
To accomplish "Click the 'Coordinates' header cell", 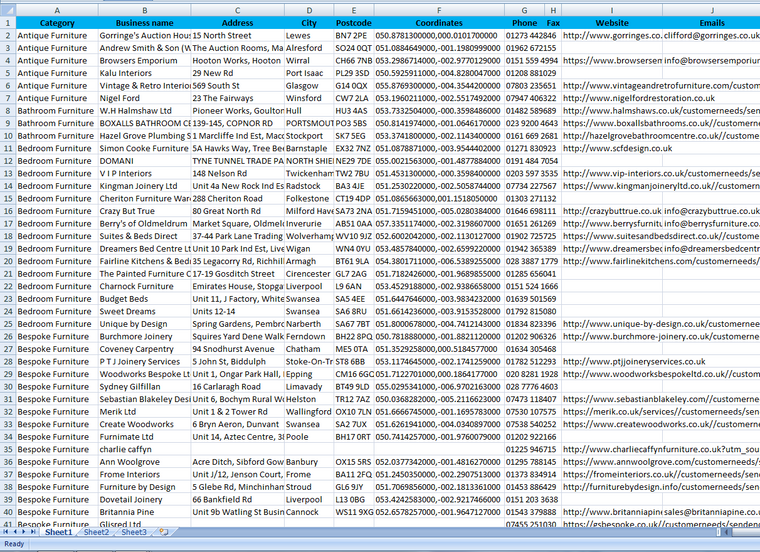I will coord(439,23).
